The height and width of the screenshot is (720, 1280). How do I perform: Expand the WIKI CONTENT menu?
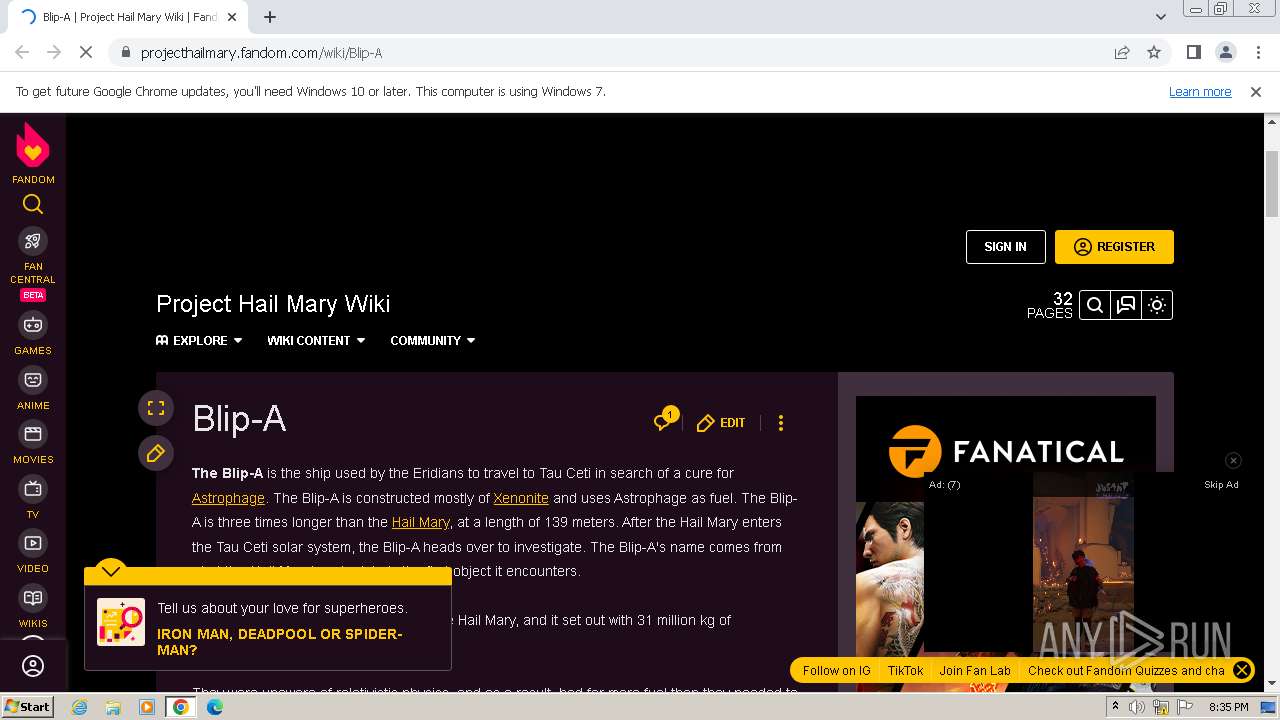(x=316, y=340)
